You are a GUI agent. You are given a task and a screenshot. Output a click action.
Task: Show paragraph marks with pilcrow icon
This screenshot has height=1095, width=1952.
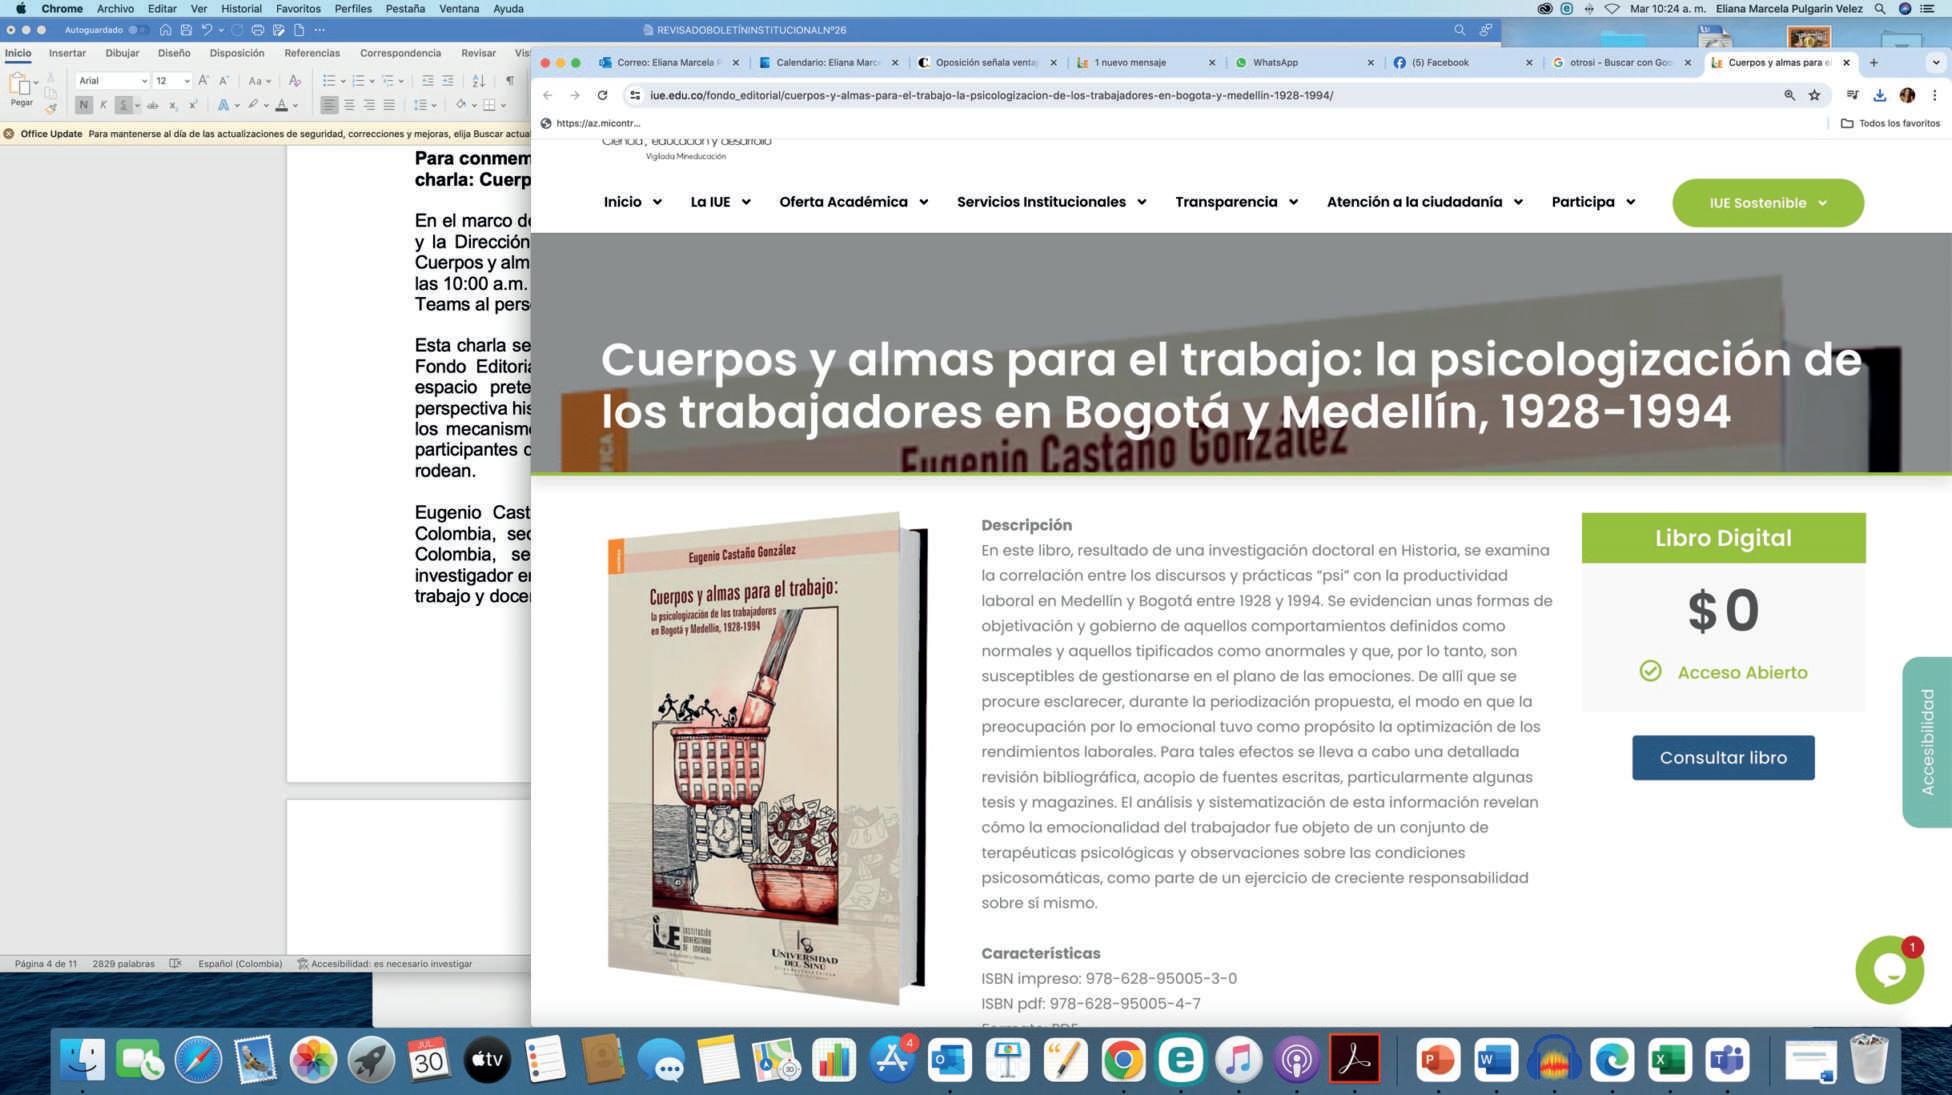(x=510, y=81)
